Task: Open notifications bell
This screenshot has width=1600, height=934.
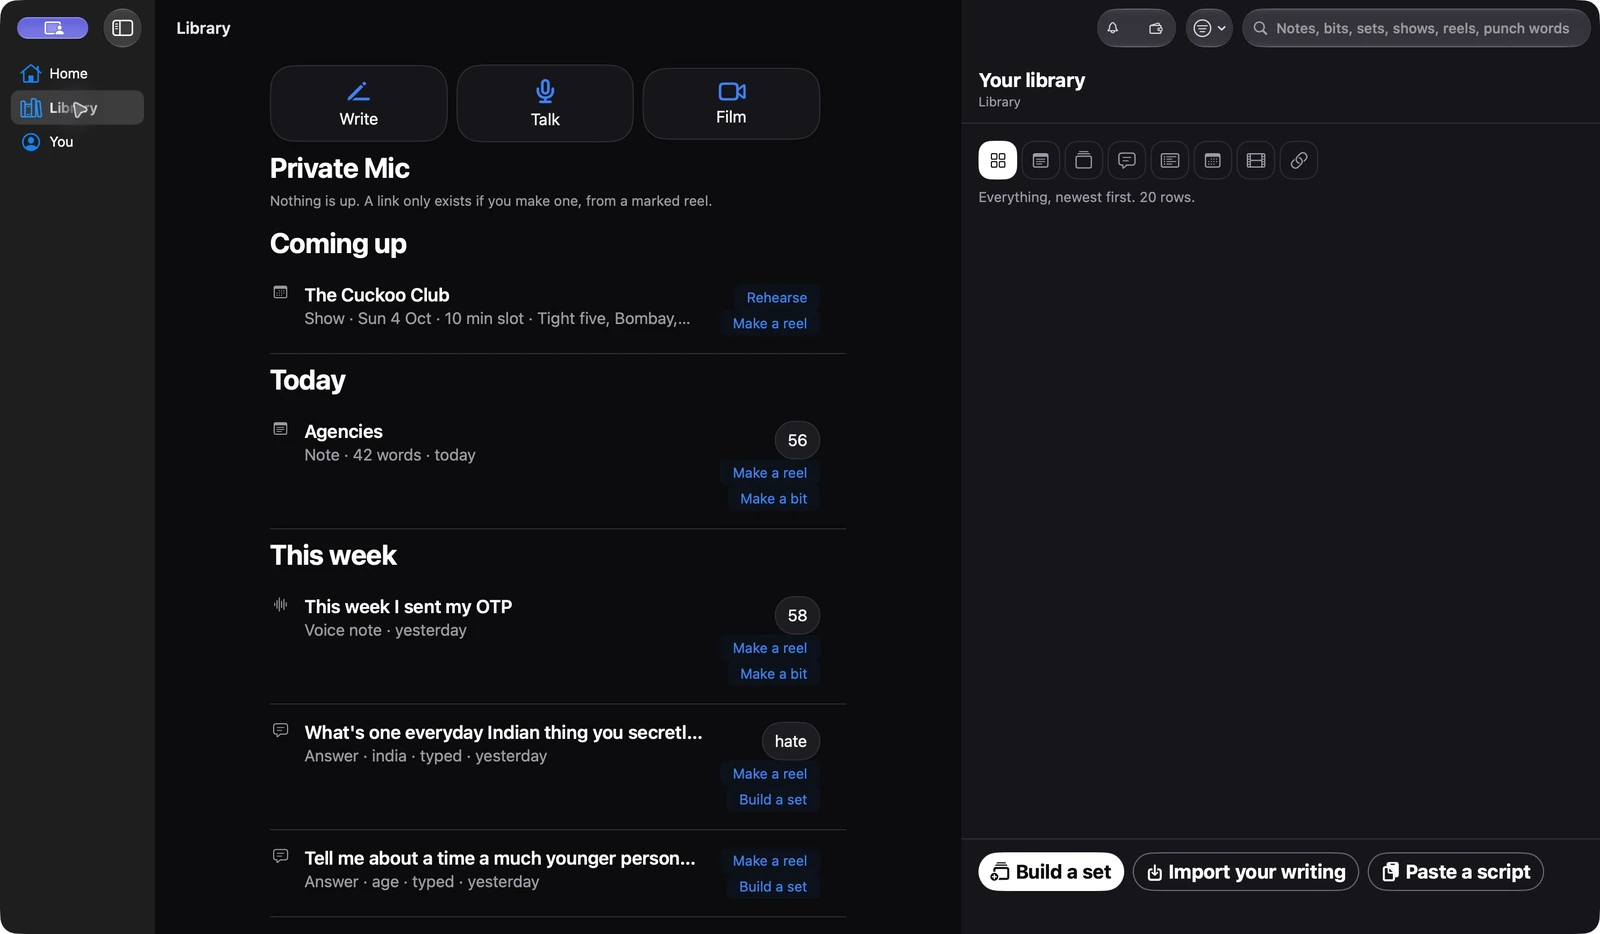Action: pyautogui.click(x=1113, y=28)
